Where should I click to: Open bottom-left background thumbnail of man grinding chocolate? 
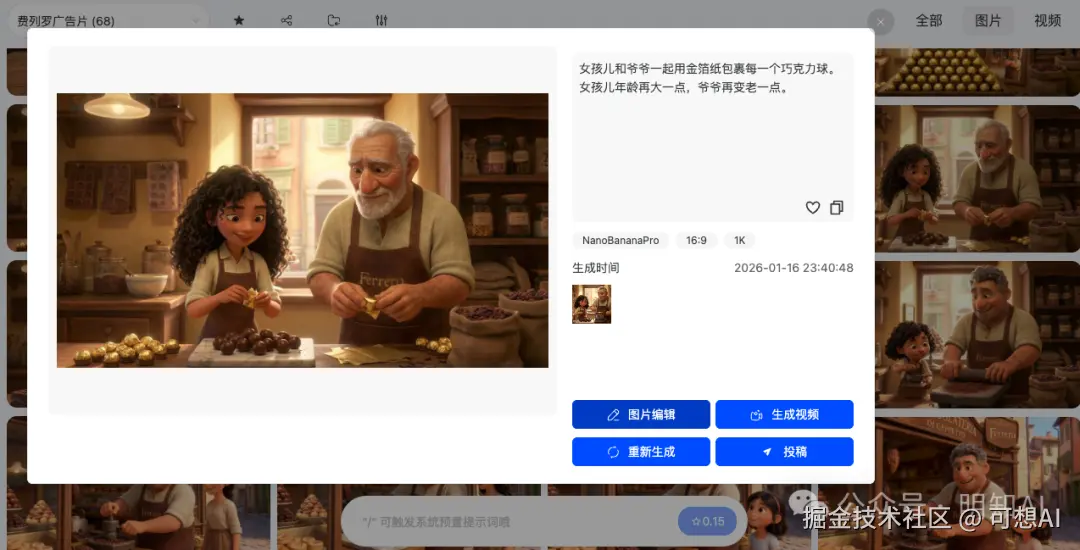(x=138, y=516)
